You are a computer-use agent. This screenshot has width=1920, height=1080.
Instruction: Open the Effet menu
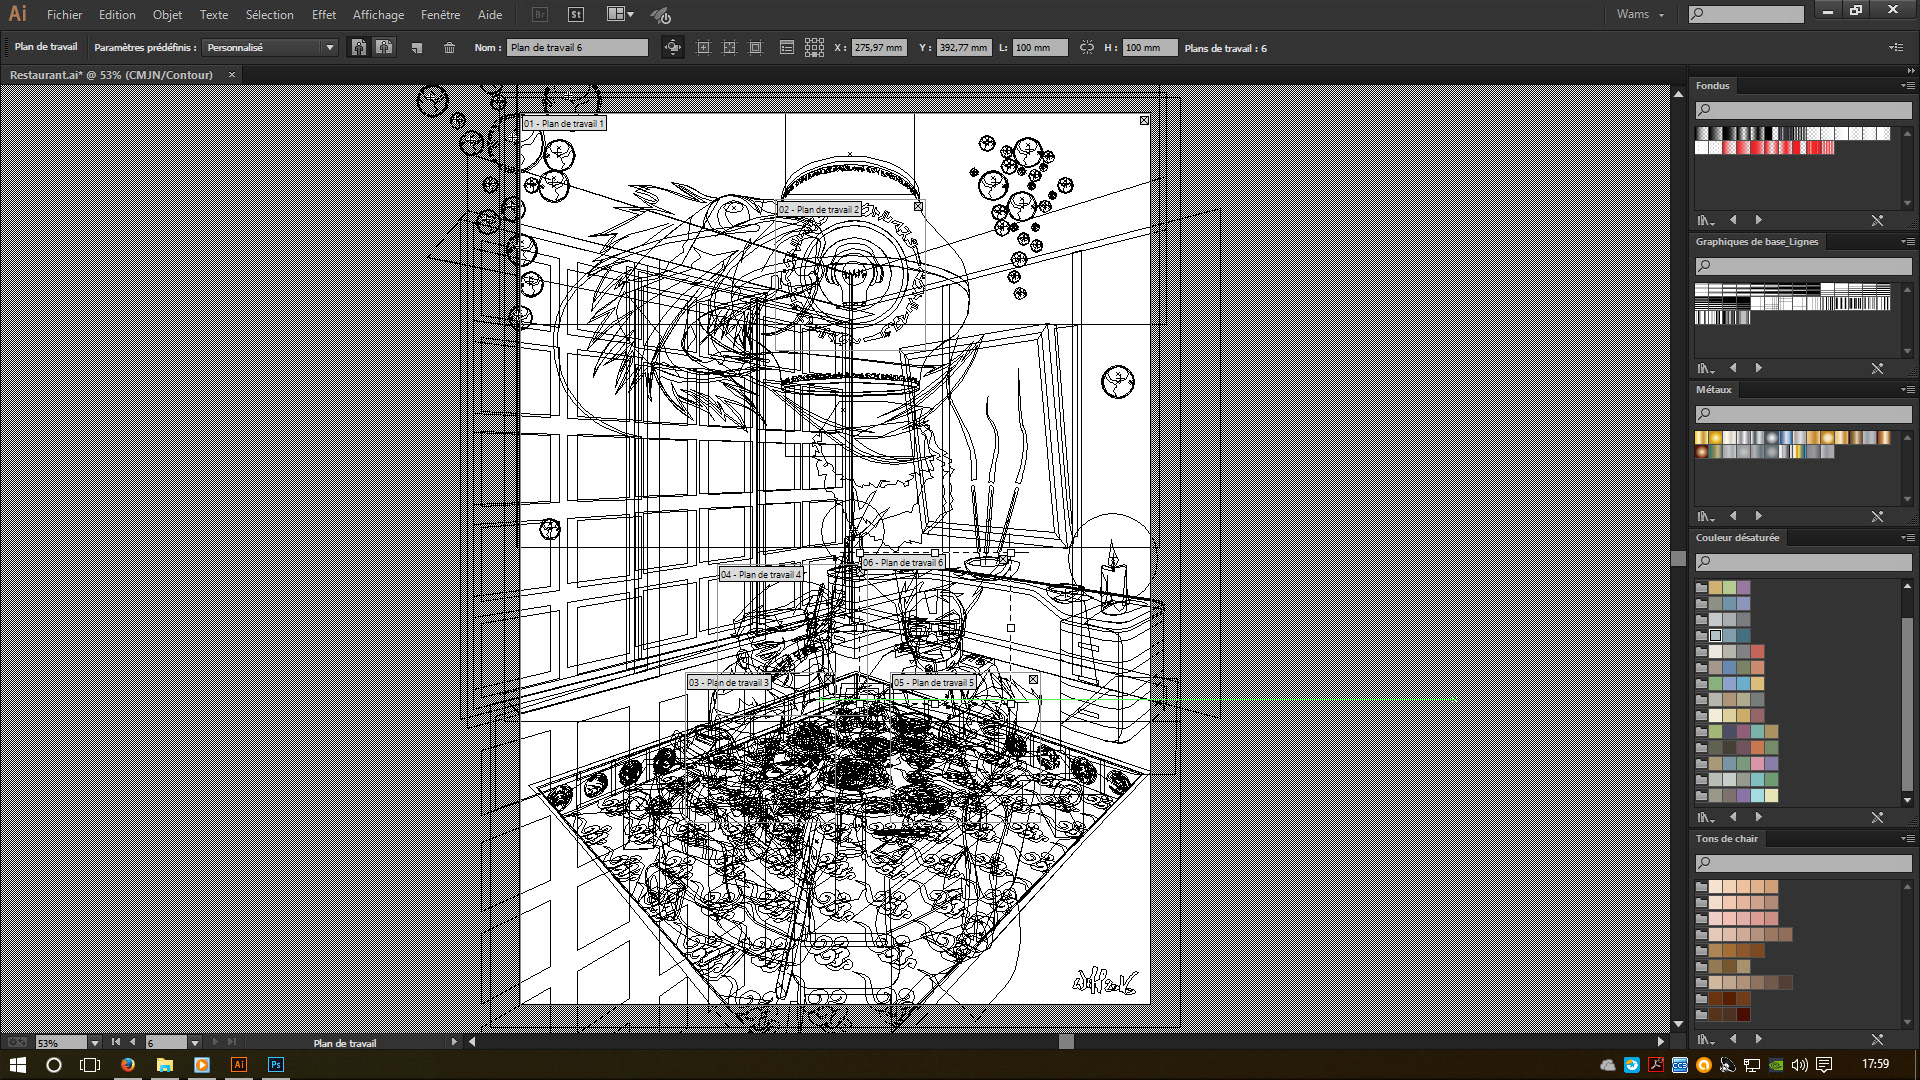323,15
